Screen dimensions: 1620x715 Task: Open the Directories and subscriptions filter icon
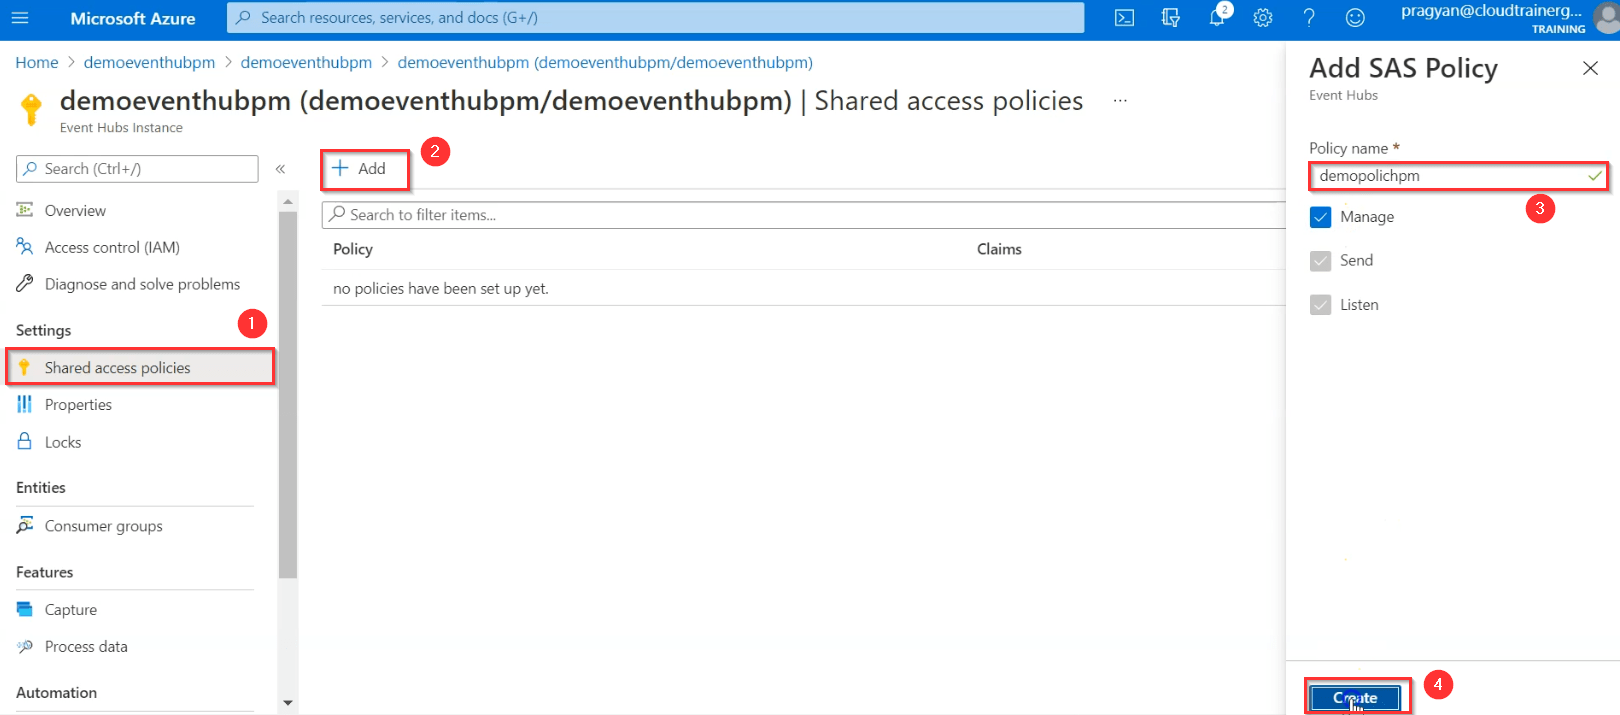coord(1170,18)
